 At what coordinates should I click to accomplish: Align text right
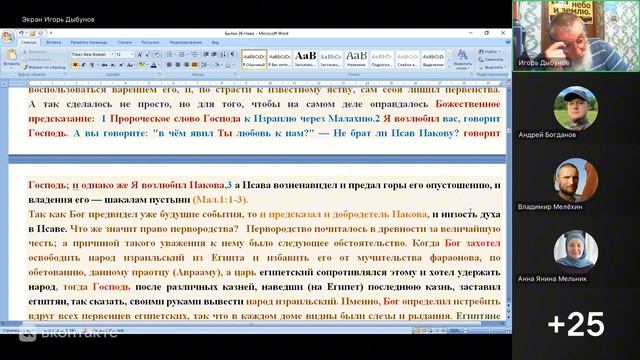[x=186, y=65]
